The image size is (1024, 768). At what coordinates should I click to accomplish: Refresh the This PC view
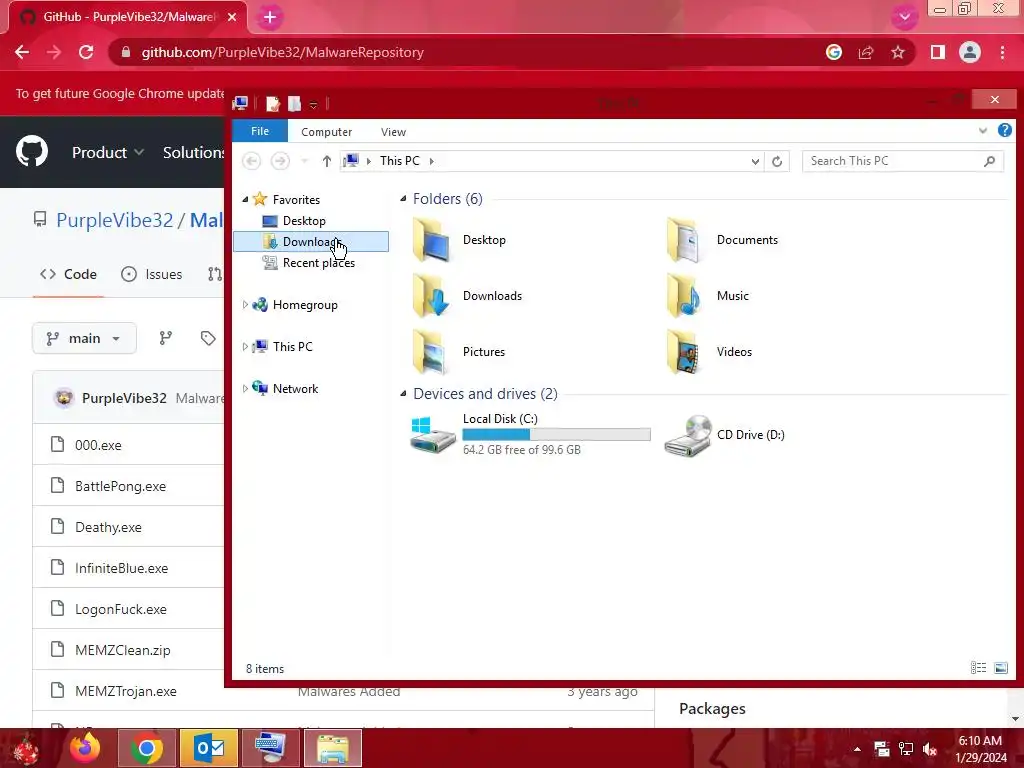[777, 161]
